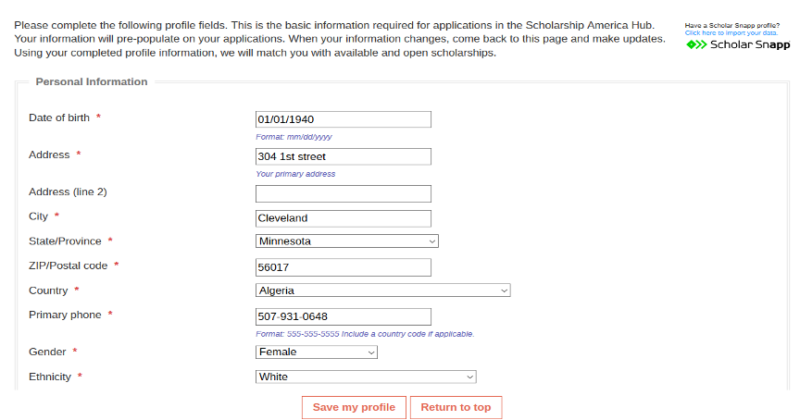This screenshot has height=420, width=800.
Task: Click the chevron arrow on the Gender select
Action: click(371, 352)
